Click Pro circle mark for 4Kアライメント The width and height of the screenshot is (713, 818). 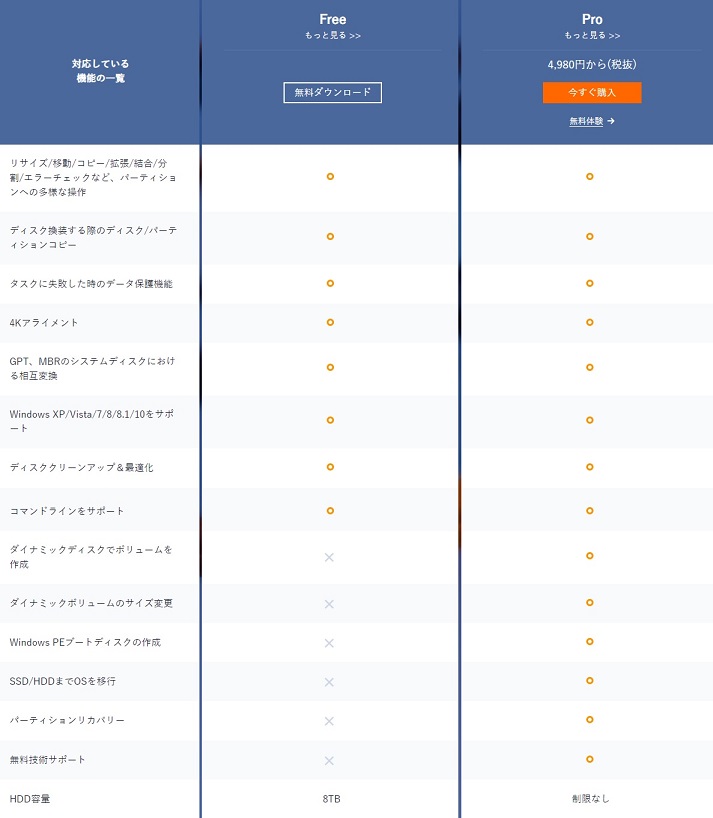589,322
